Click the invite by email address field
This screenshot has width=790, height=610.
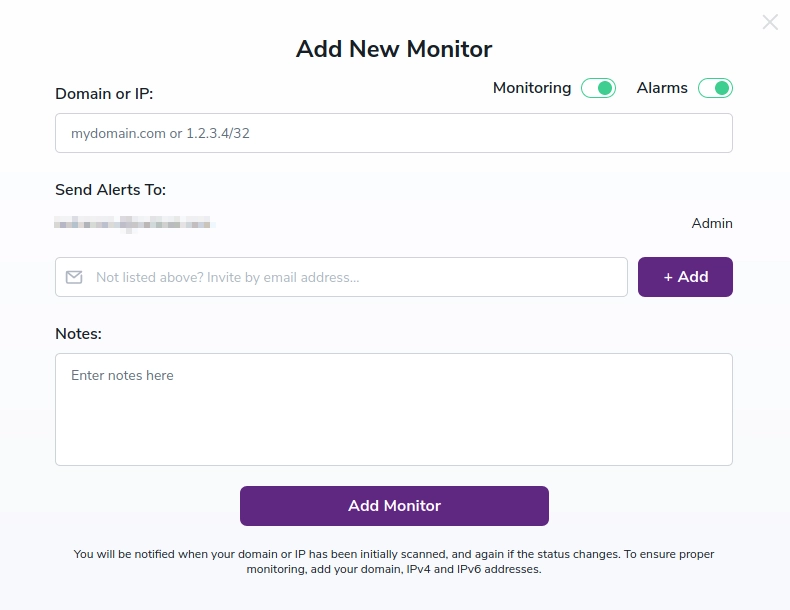tap(355, 277)
